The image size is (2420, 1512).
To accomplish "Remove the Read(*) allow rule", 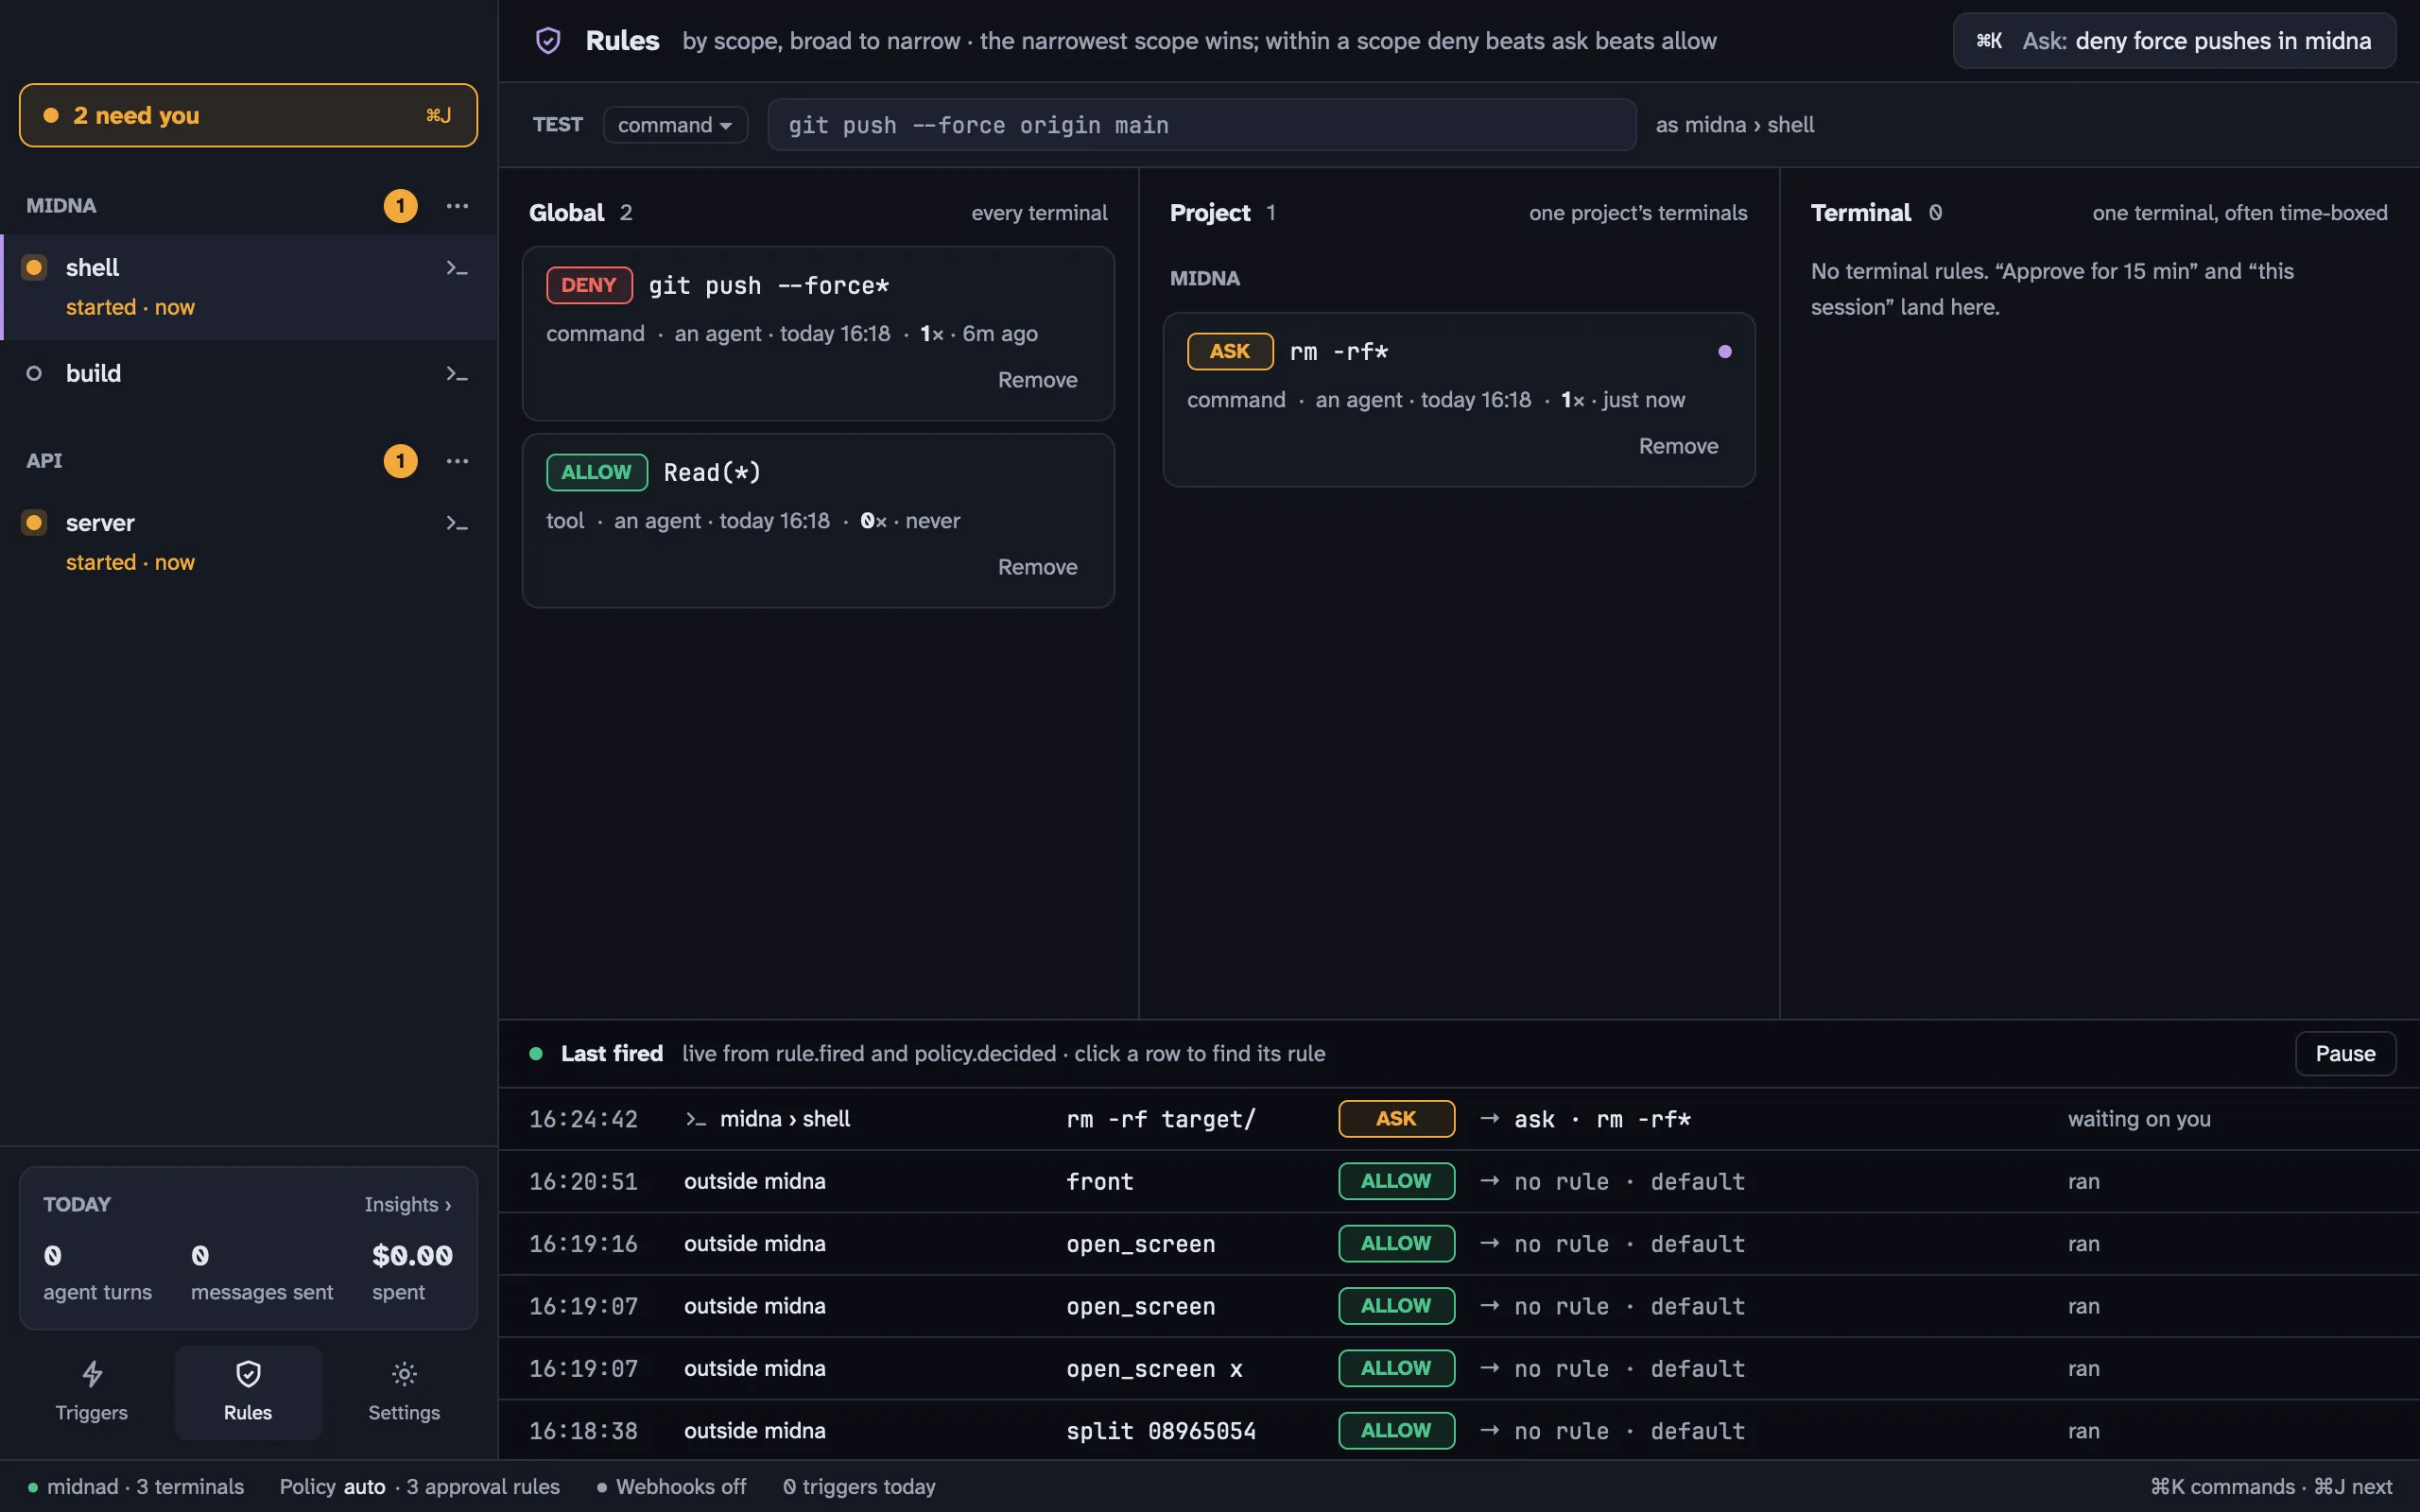I will [x=1037, y=567].
